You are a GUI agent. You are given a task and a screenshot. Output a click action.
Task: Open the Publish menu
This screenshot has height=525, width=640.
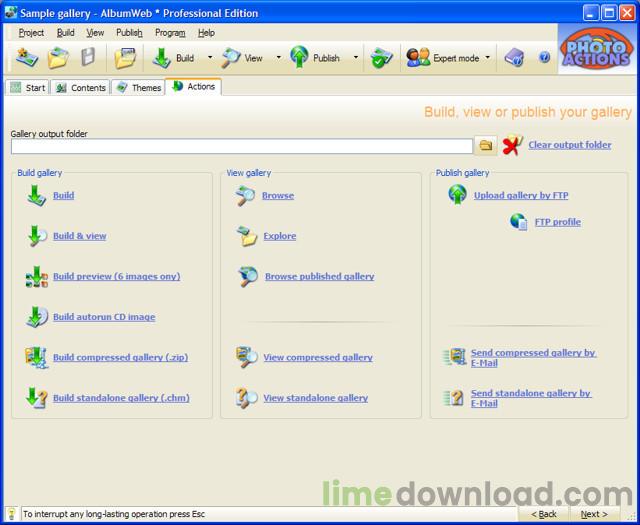click(129, 33)
